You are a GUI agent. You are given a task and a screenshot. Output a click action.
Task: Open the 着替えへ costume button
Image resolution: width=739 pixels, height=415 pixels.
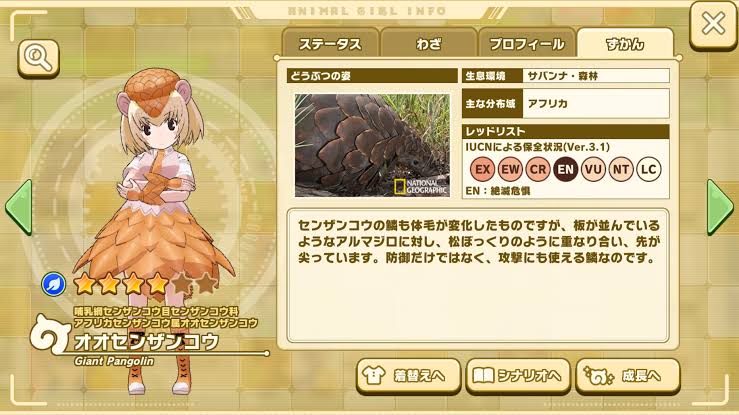pos(408,376)
